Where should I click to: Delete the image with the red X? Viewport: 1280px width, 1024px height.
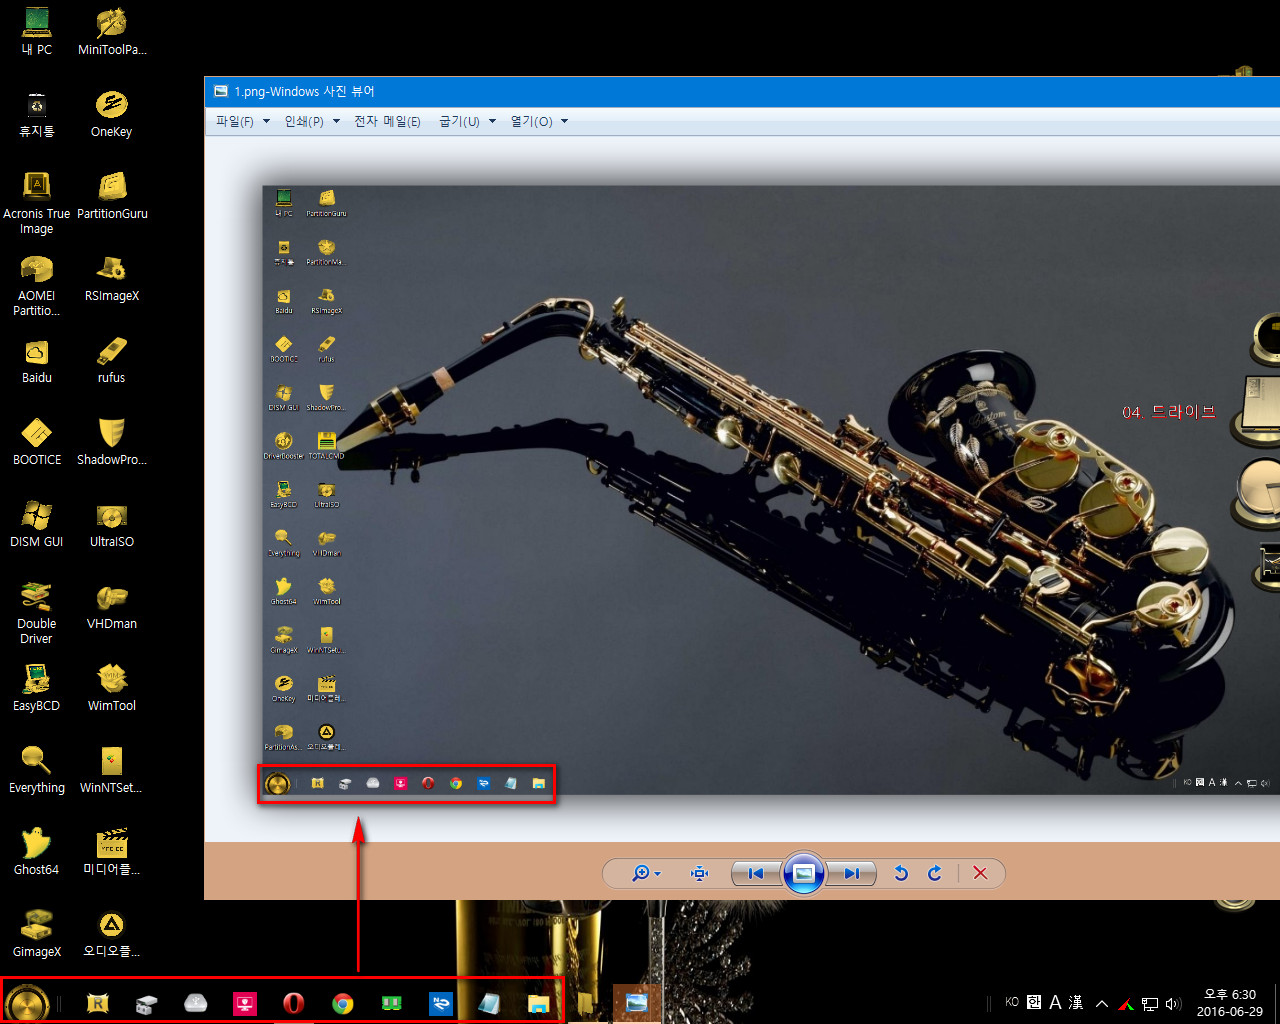pyautogui.click(x=980, y=873)
